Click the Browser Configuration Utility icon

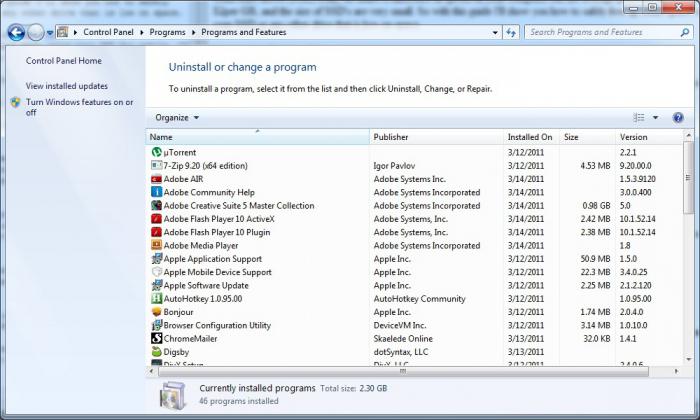pos(156,325)
